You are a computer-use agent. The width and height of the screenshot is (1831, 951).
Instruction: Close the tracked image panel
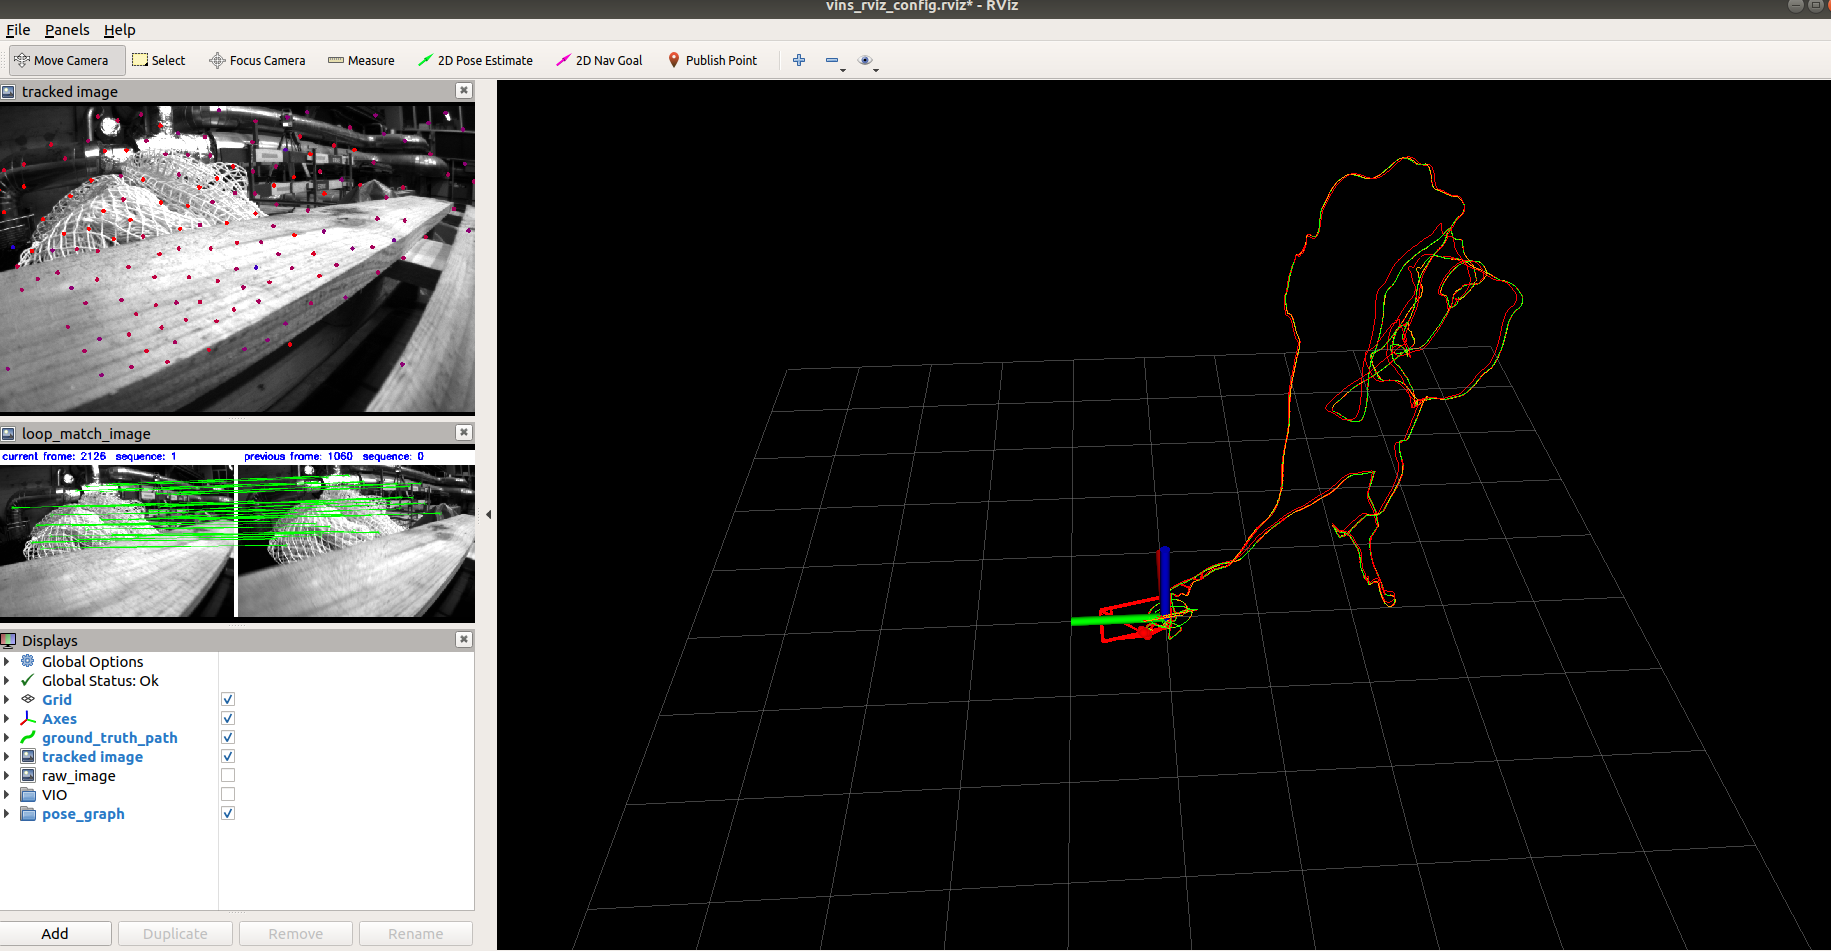click(x=464, y=90)
